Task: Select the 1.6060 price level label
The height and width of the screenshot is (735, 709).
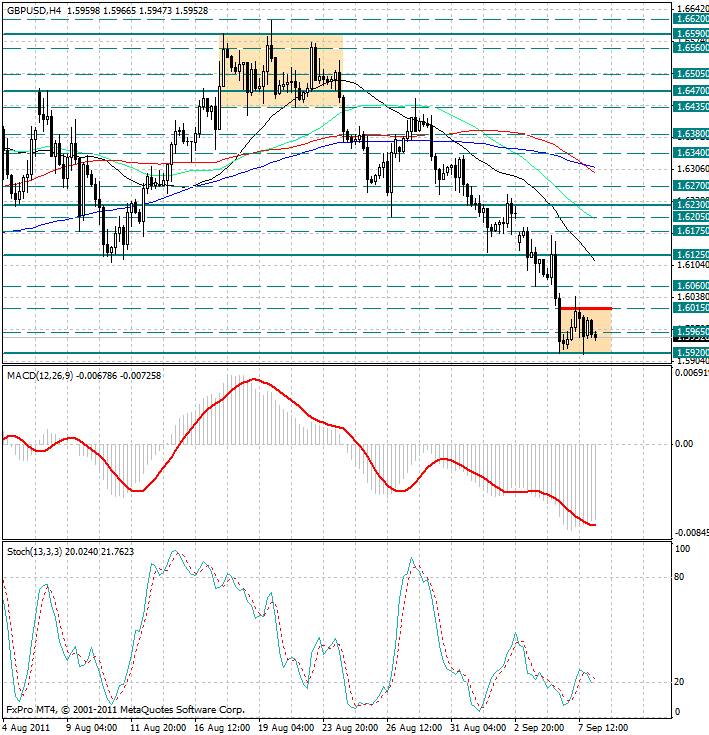Action: pos(691,285)
